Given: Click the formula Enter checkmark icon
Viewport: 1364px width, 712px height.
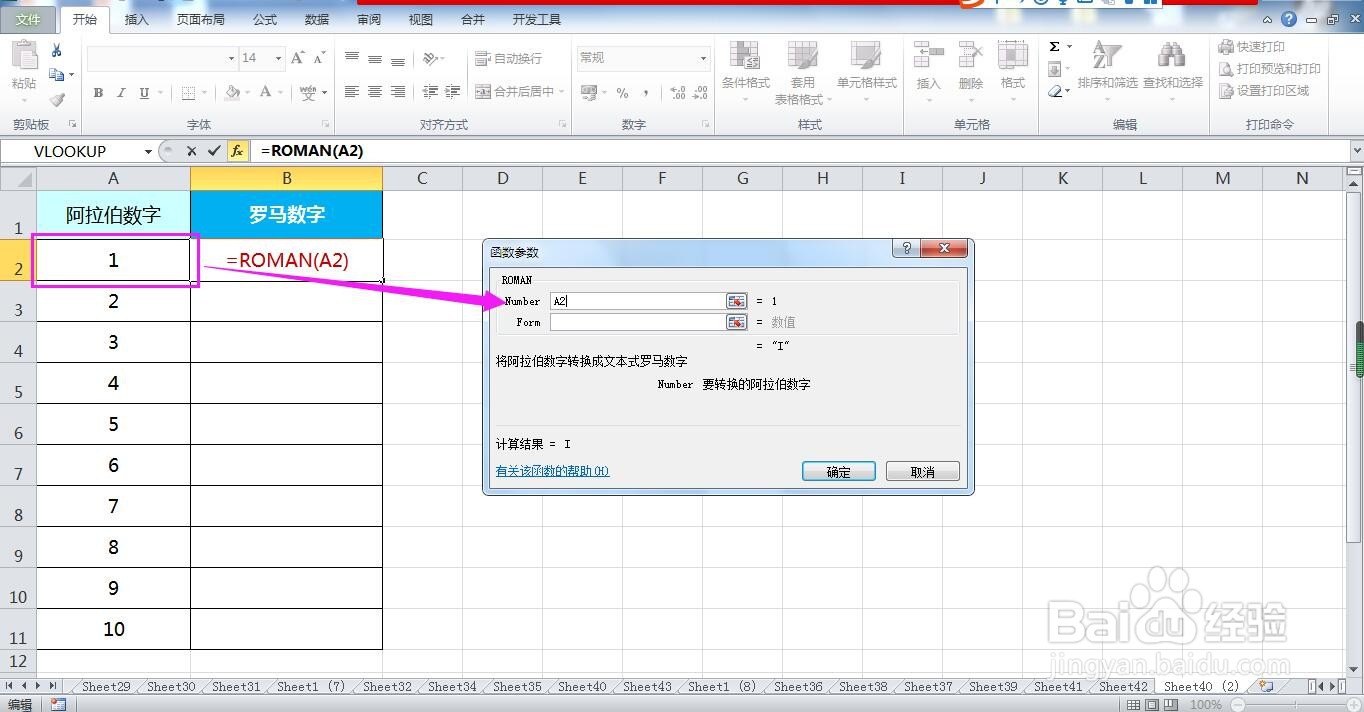Looking at the screenshot, I should click(214, 151).
